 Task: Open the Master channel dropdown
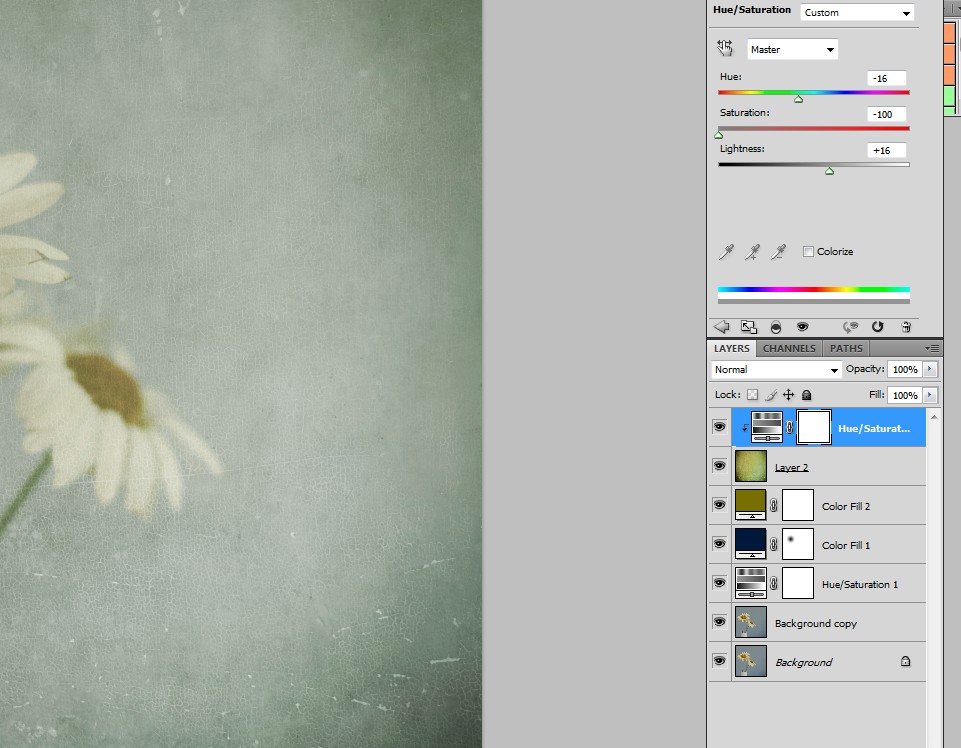(x=792, y=49)
